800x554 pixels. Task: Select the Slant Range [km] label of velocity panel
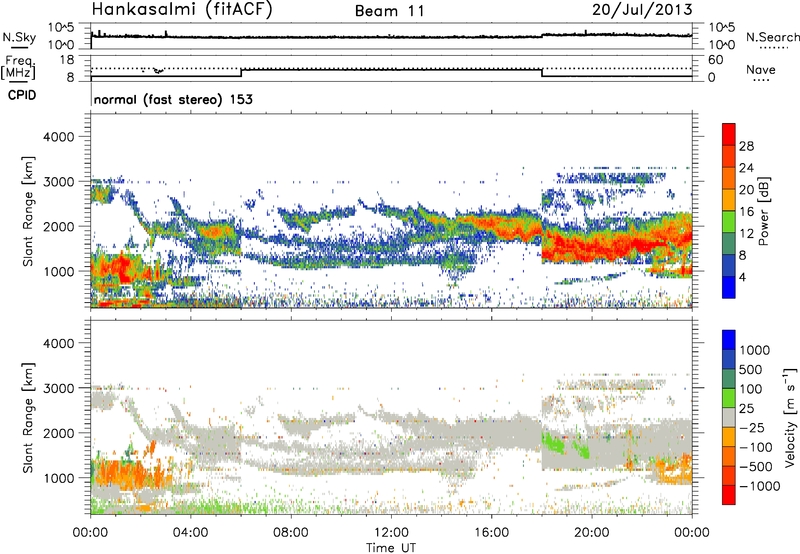[28, 417]
